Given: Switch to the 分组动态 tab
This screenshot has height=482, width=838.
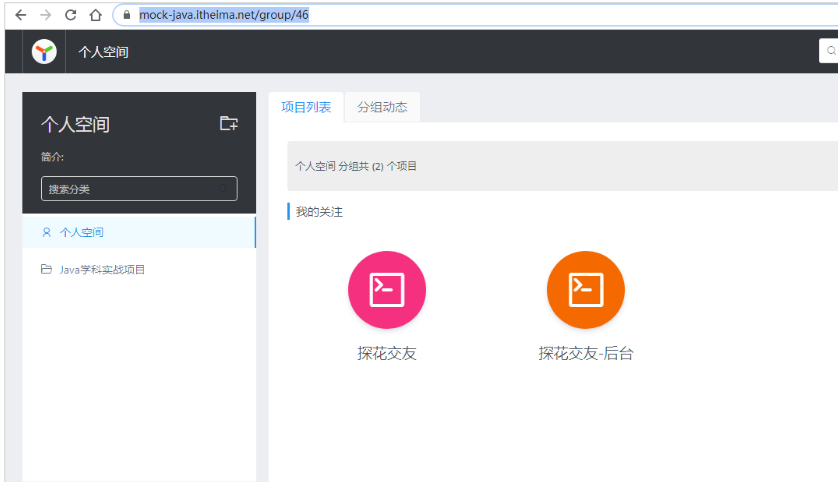Looking at the screenshot, I should (x=382, y=107).
